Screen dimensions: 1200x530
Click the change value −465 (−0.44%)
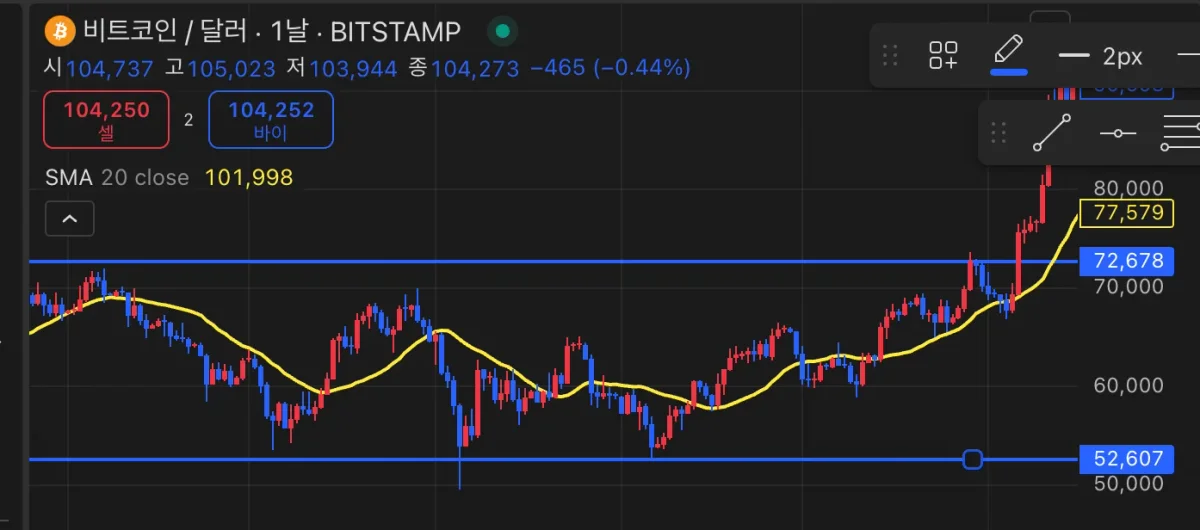pyautogui.click(x=610, y=68)
